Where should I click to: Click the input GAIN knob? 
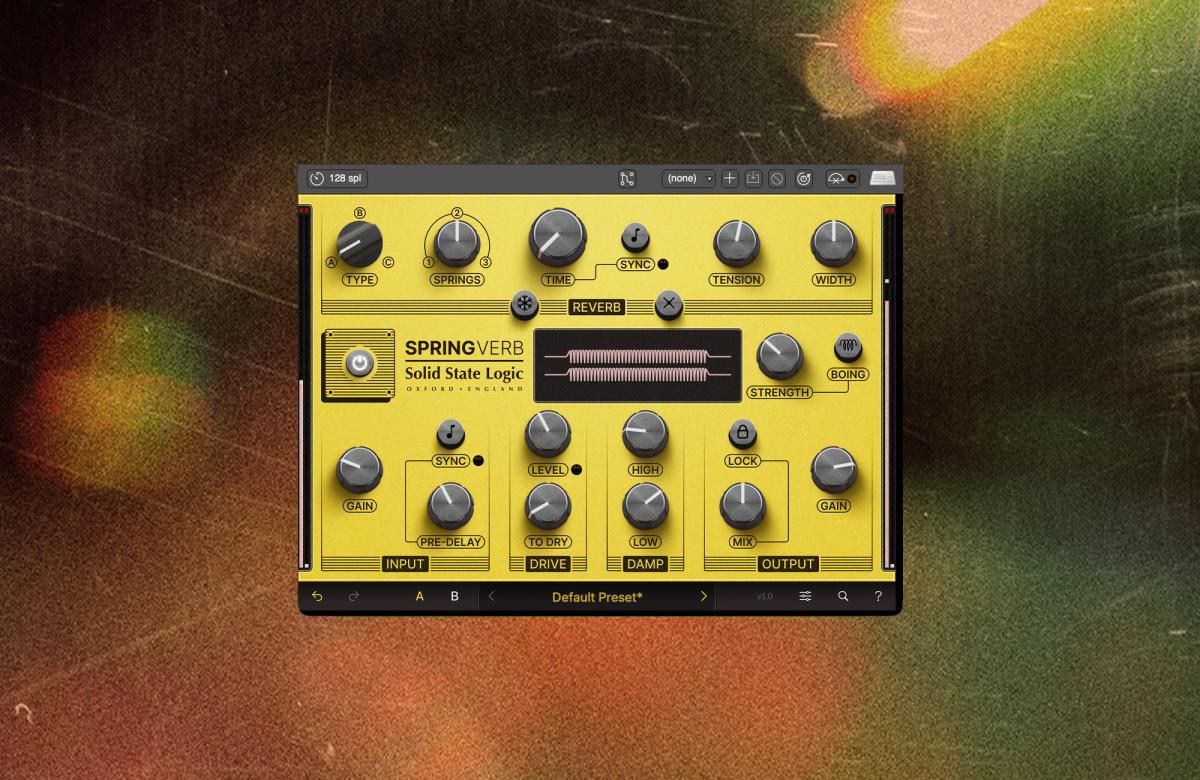(x=359, y=469)
